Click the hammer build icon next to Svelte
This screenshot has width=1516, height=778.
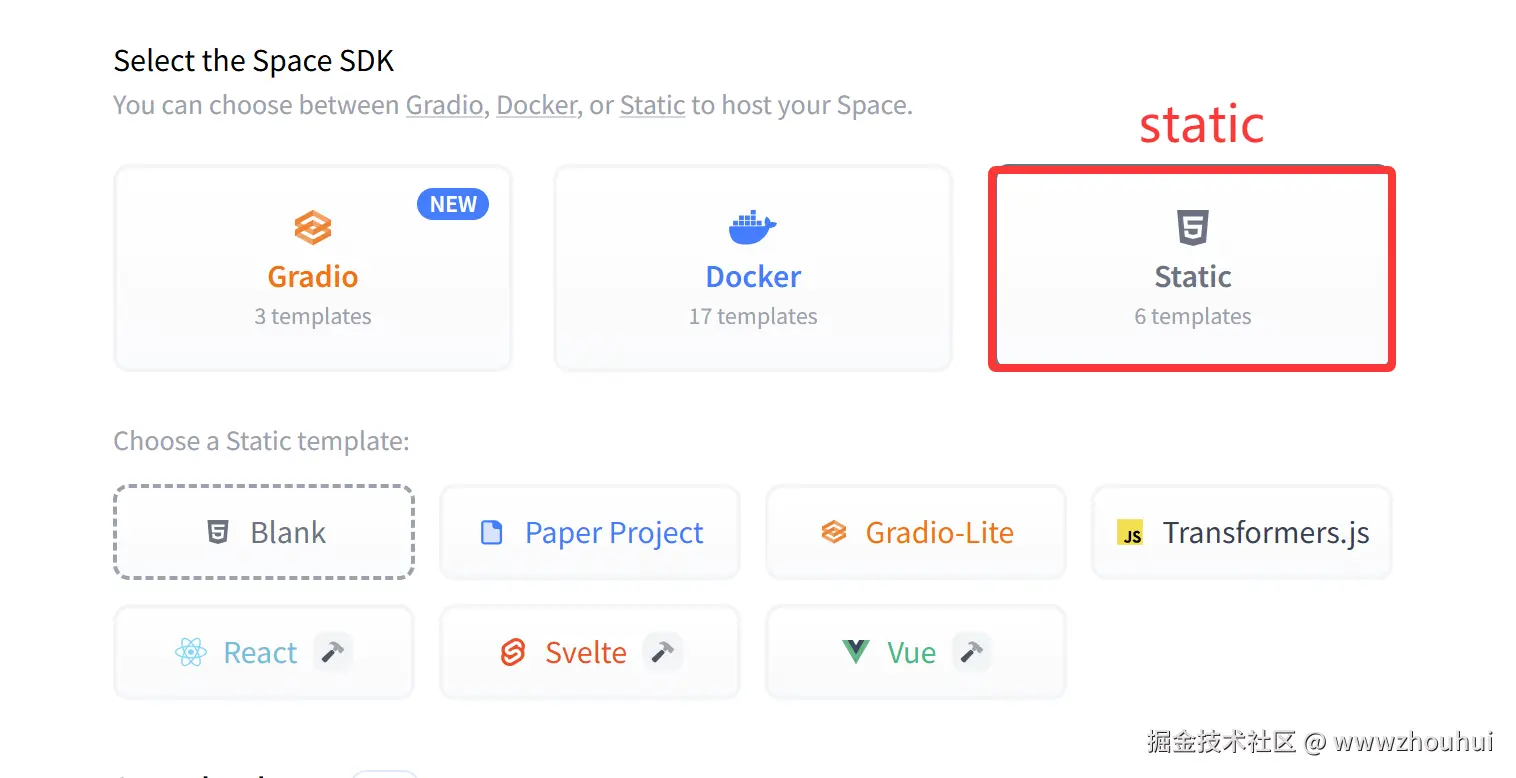pos(662,652)
